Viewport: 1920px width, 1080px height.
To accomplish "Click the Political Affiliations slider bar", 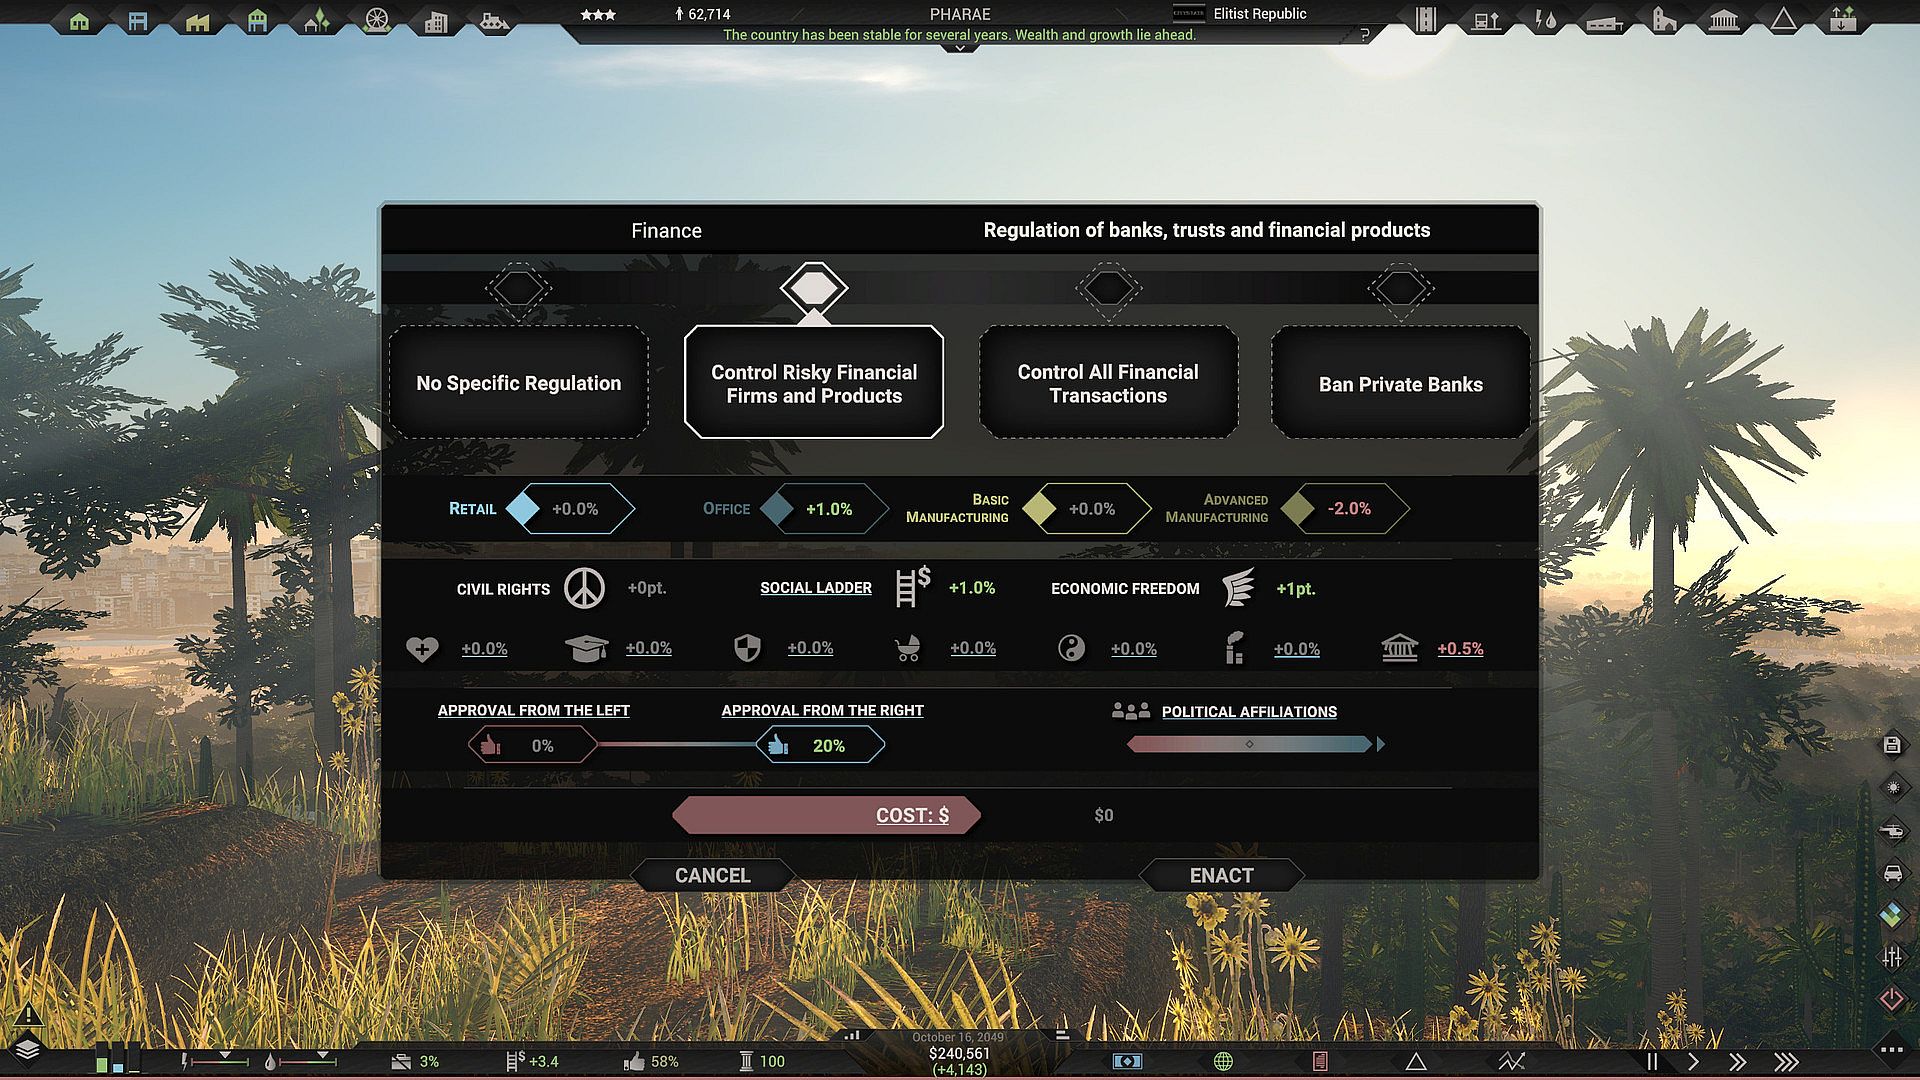I will point(1248,744).
